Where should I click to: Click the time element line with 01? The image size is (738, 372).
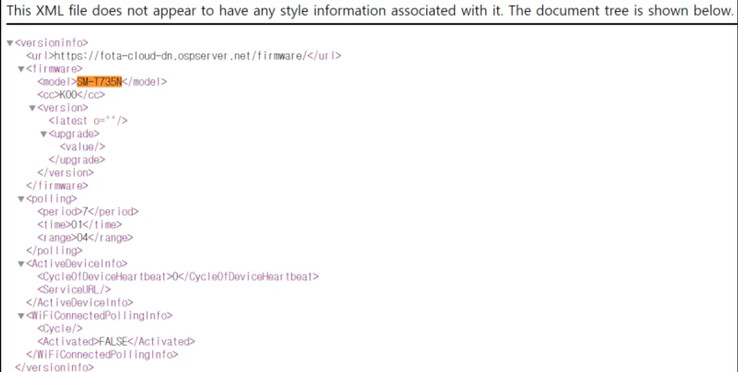click(x=80, y=225)
